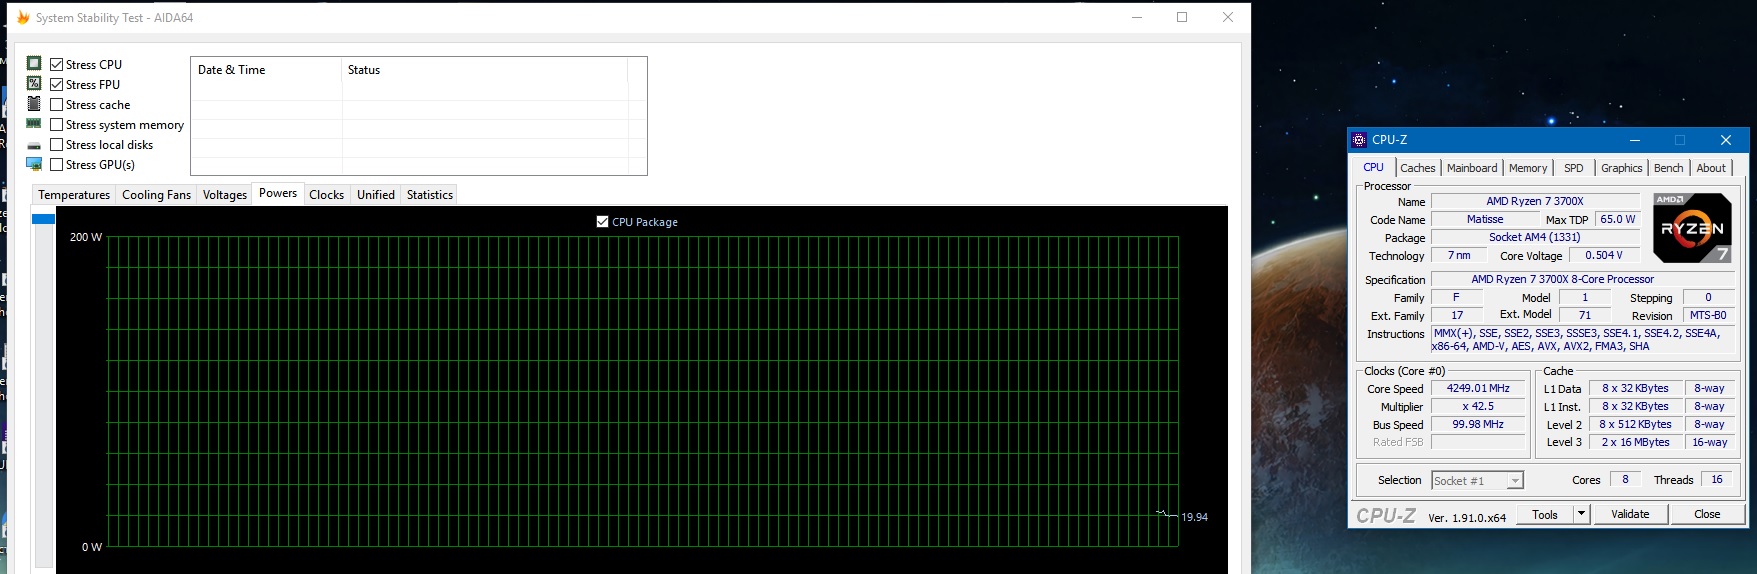Toggle the CPU Package graph checkbox
The height and width of the screenshot is (574, 1757).
click(602, 221)
